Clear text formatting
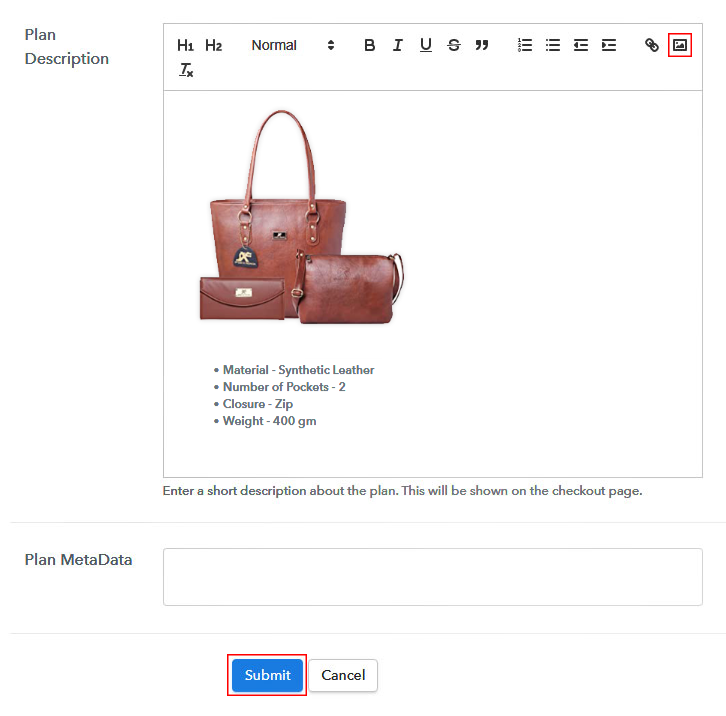This screenshot has width=726, height=716. pyautogui.click(x=186, y=70)
